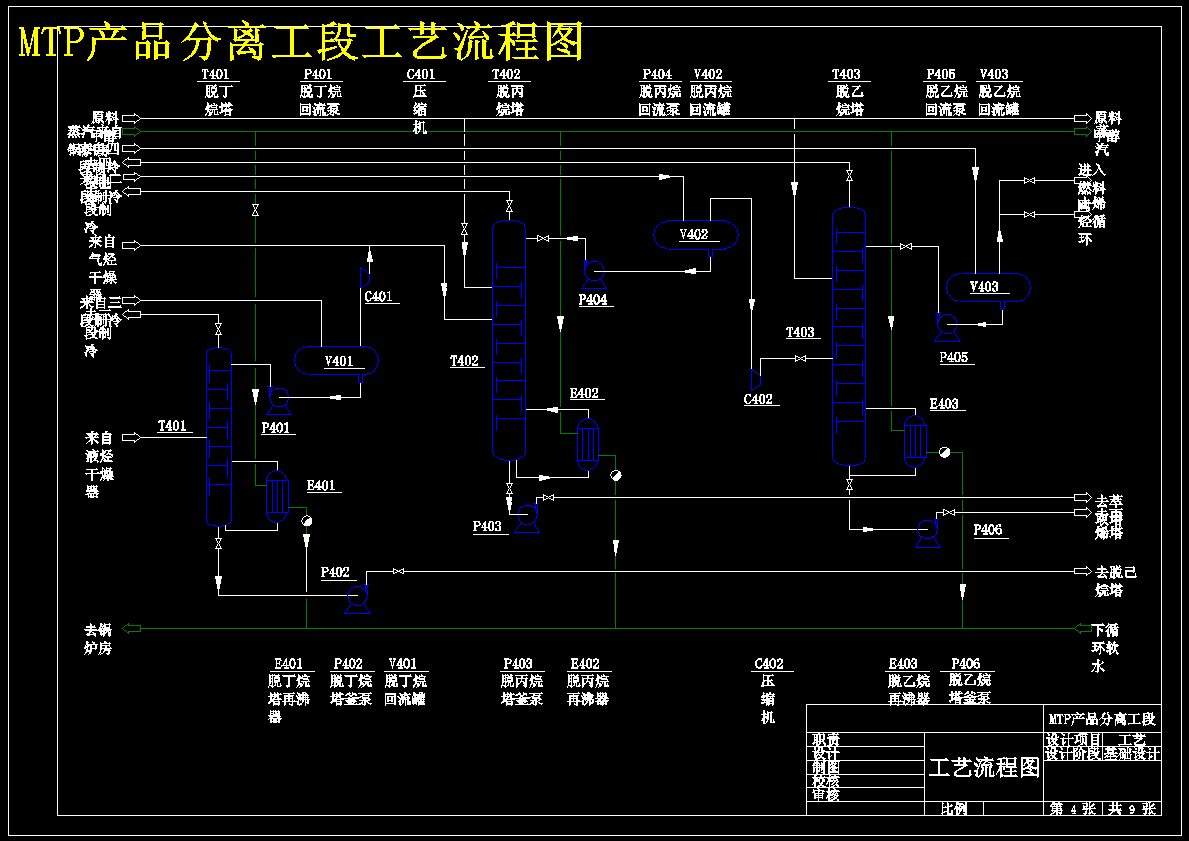Select the MTP产品分离工段 title block cell
This screenshot has height=841, width=1189.
[1102, 719]
